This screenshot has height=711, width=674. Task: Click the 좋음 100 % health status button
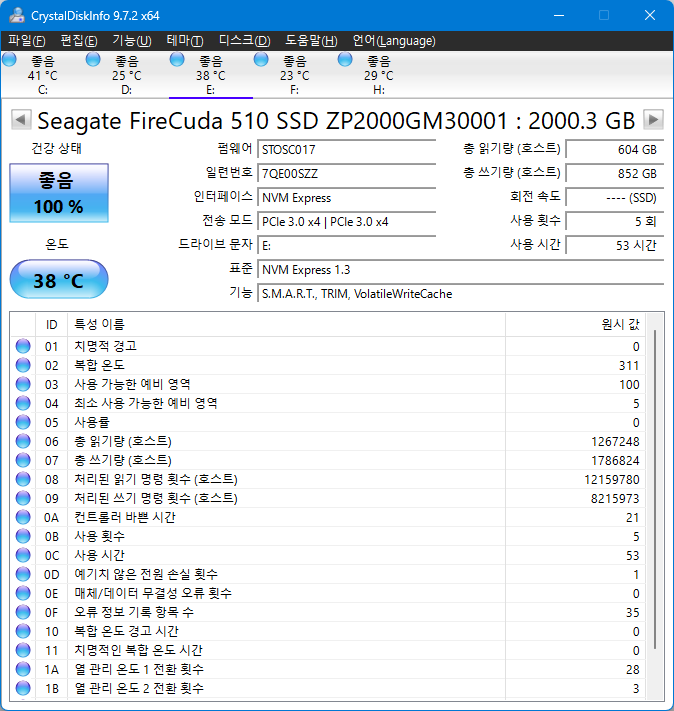(59, 193)
